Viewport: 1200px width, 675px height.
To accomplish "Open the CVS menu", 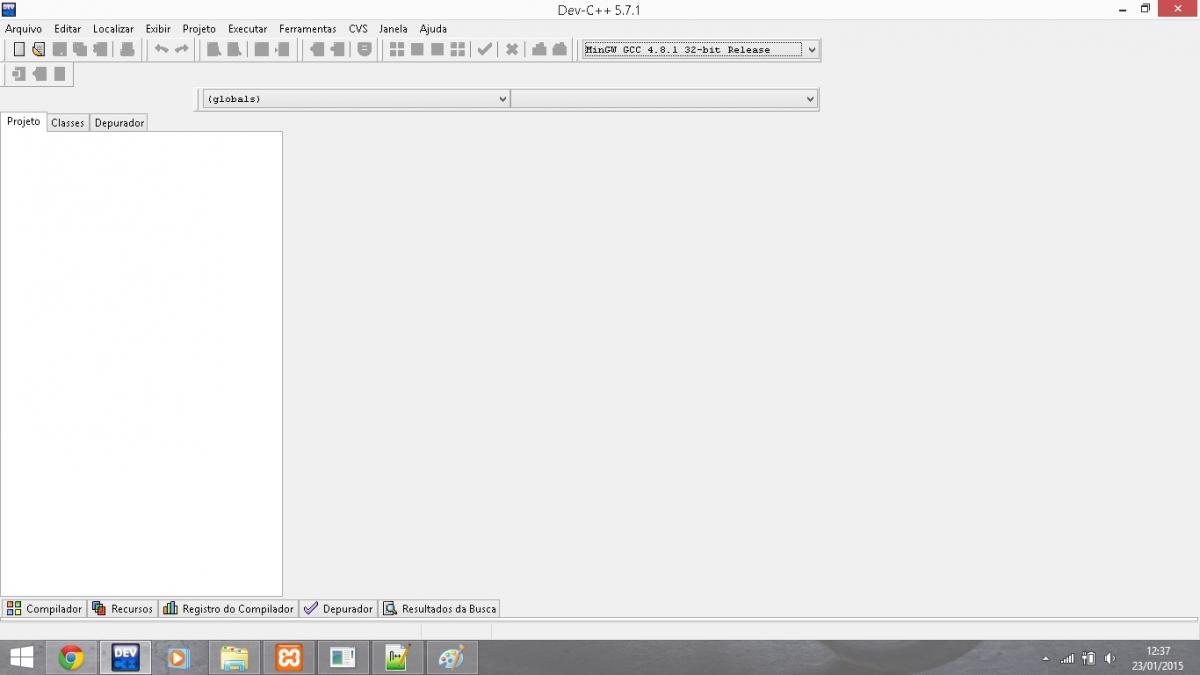I will point(358,29).
